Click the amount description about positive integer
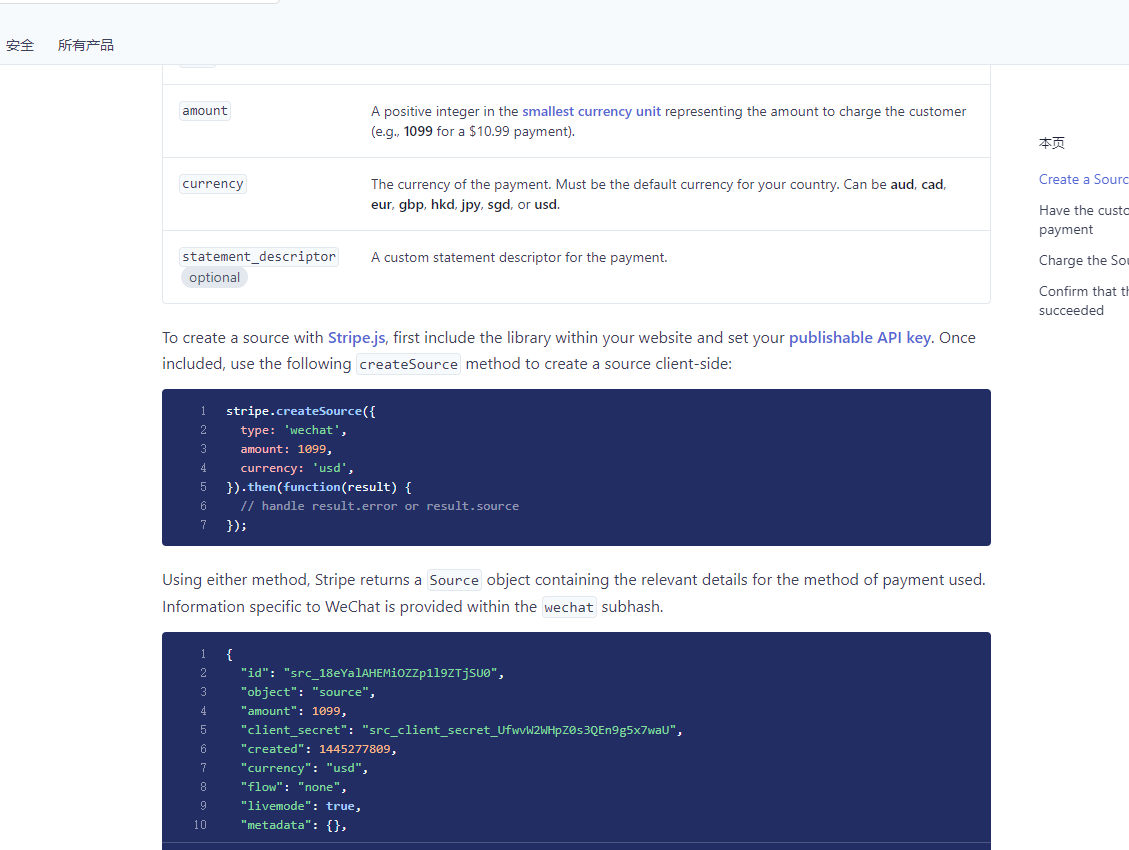 coord(669,122)
